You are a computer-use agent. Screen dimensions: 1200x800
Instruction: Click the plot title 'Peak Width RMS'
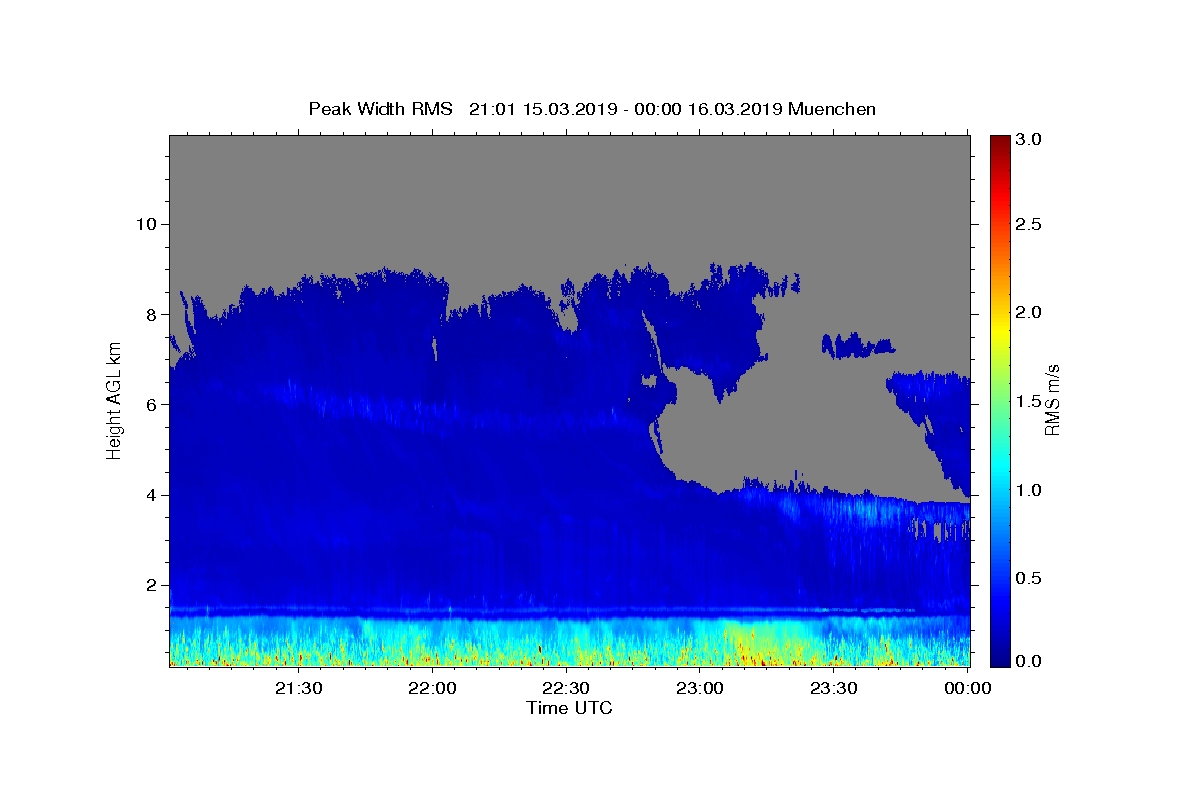[x=380, y=109]
